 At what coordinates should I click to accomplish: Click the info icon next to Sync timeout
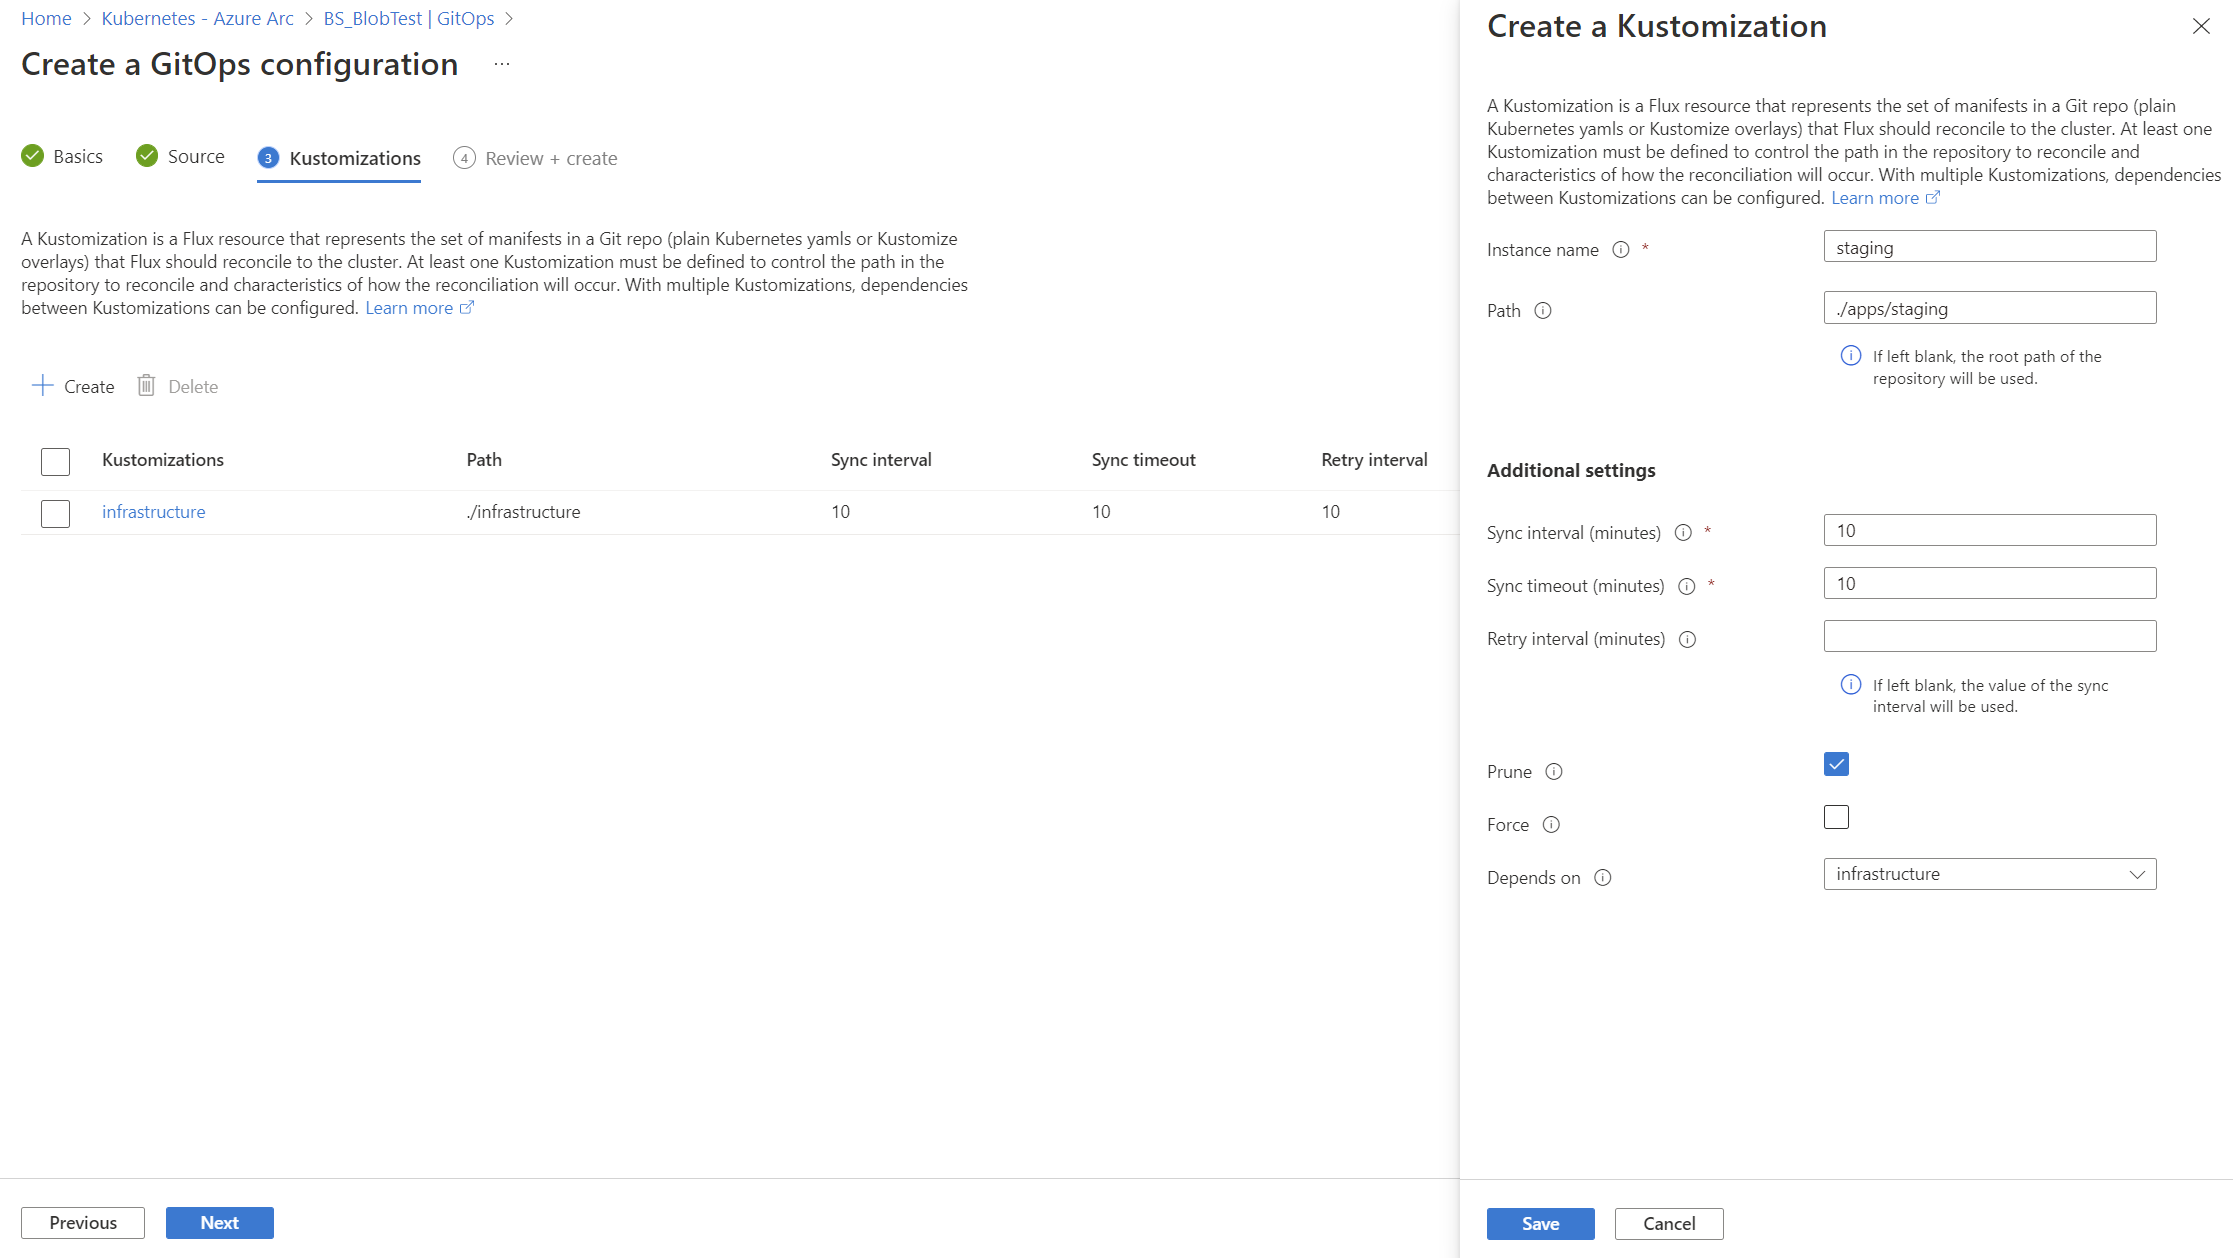click(x=1687, y=586)
